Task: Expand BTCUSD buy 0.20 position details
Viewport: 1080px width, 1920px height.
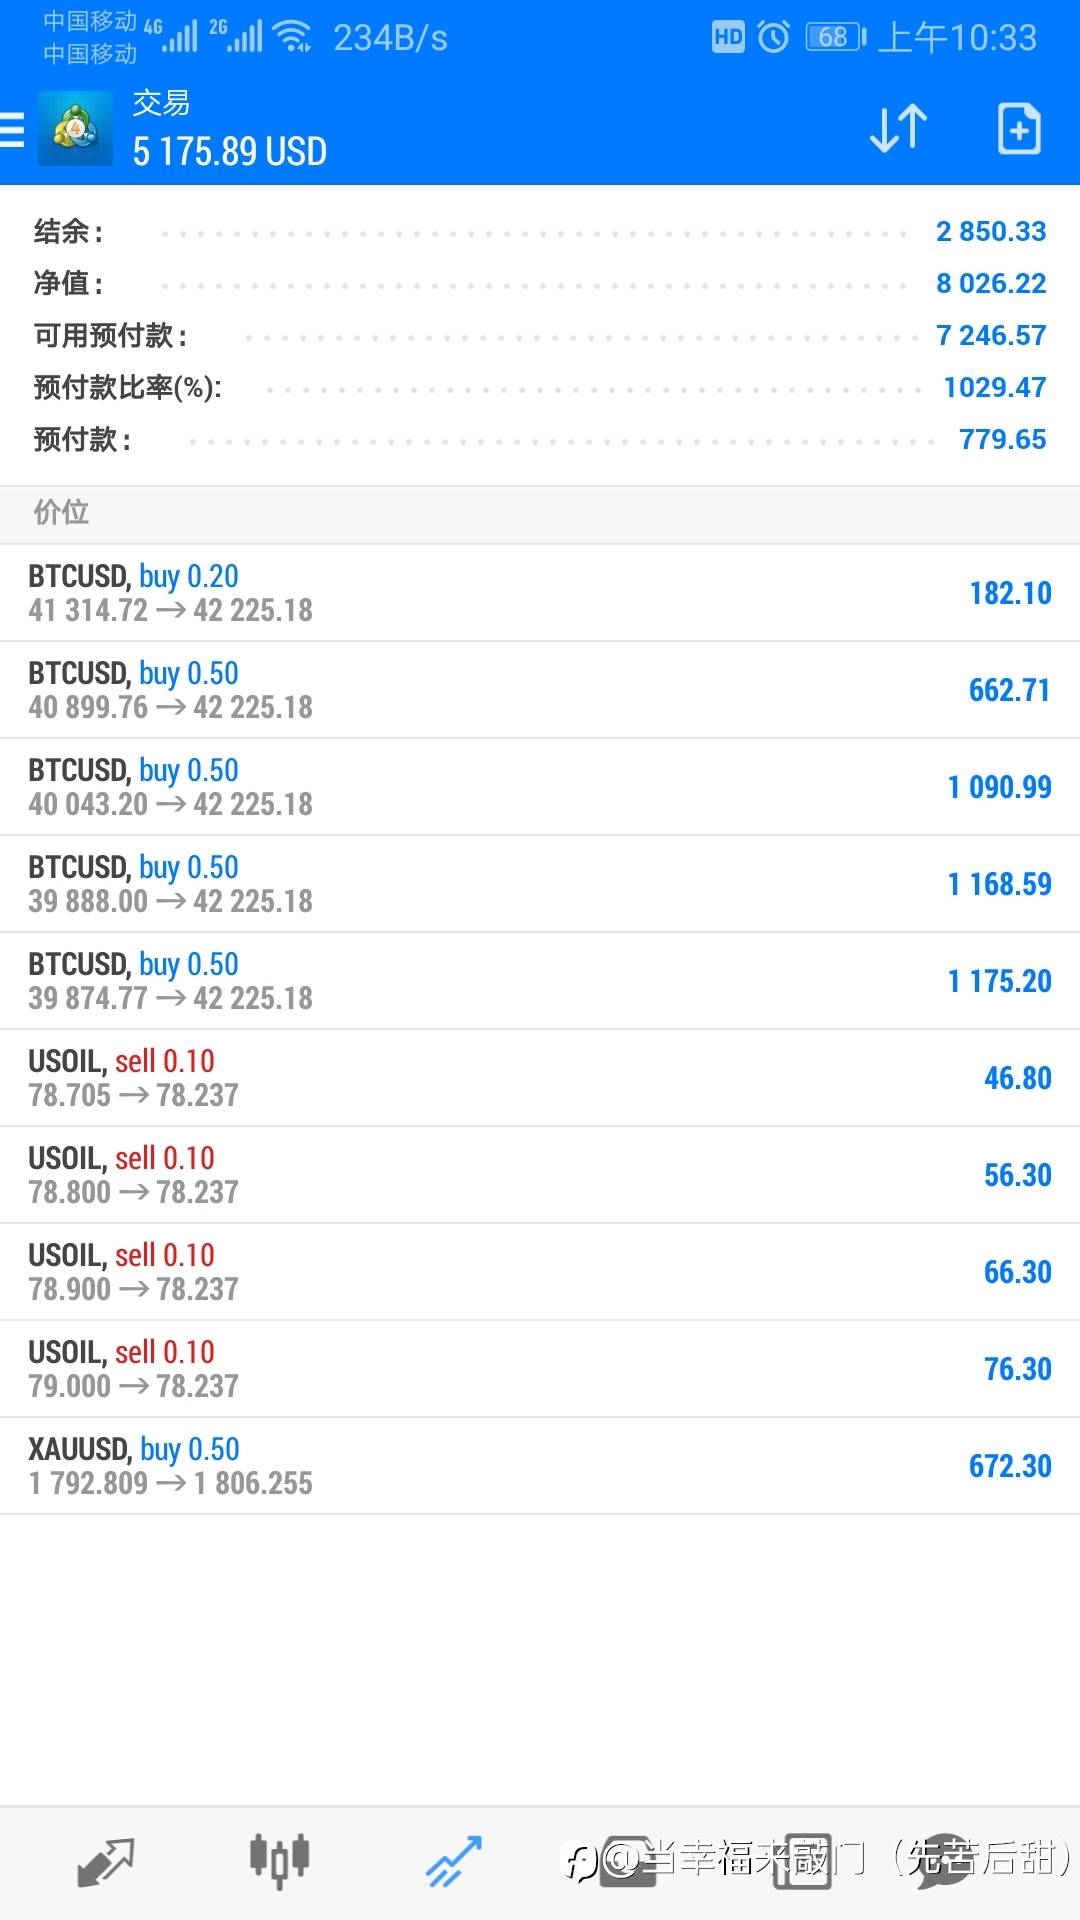Action: [540, 593]
